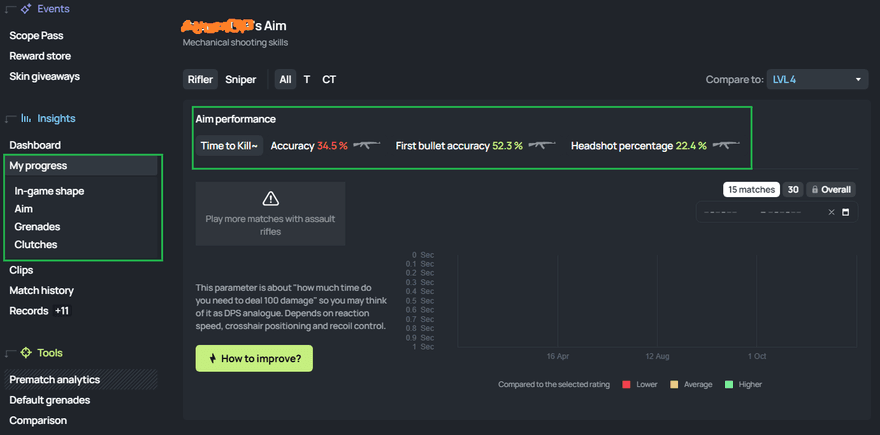Screen dimensions: 880x435
Task: Click the Insights bar chart icon
Action: click(x=26, y=118)
